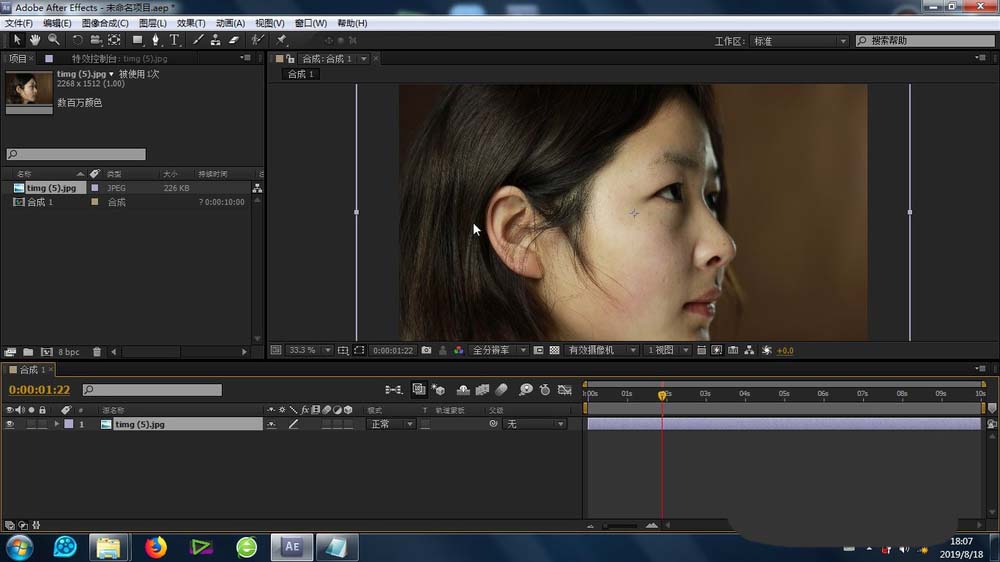The image size is (1000, 562).
Task: Toggle Live Update in timeline
Action: (418, 390)
